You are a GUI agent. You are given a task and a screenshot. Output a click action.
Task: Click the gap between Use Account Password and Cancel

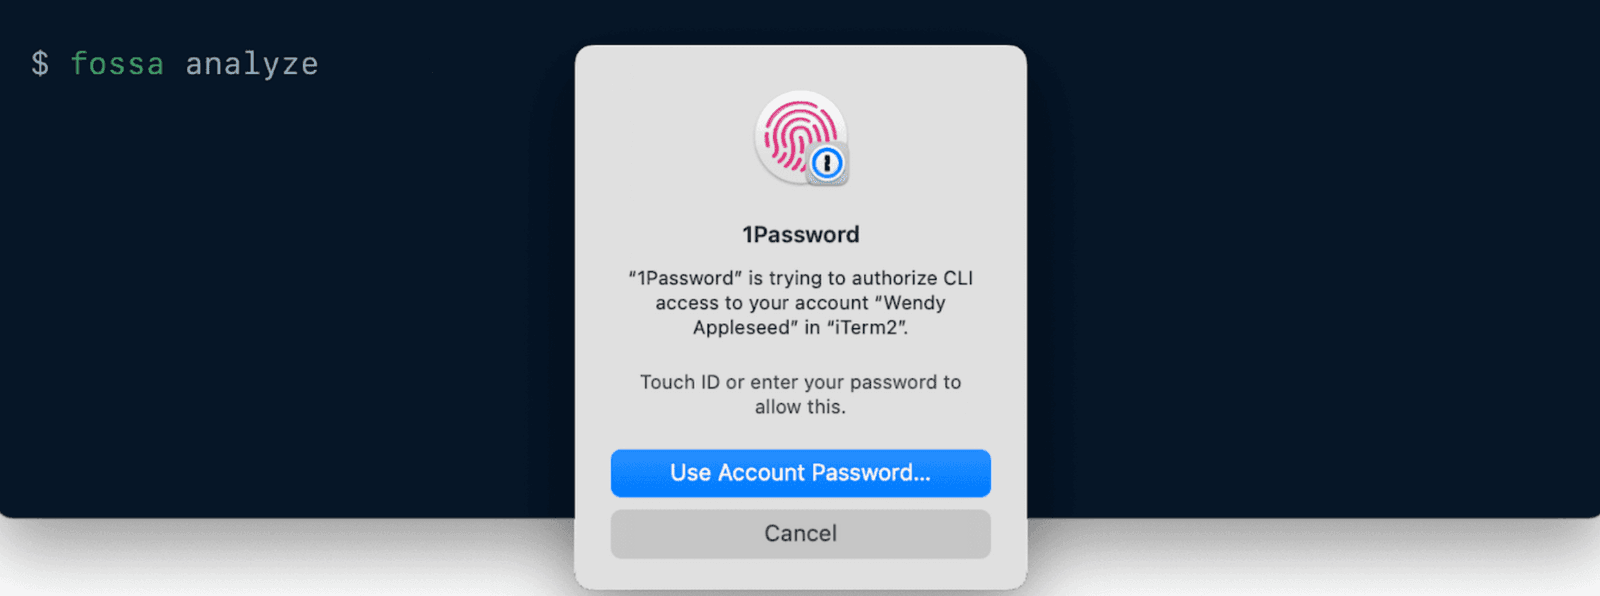(800, 504)
